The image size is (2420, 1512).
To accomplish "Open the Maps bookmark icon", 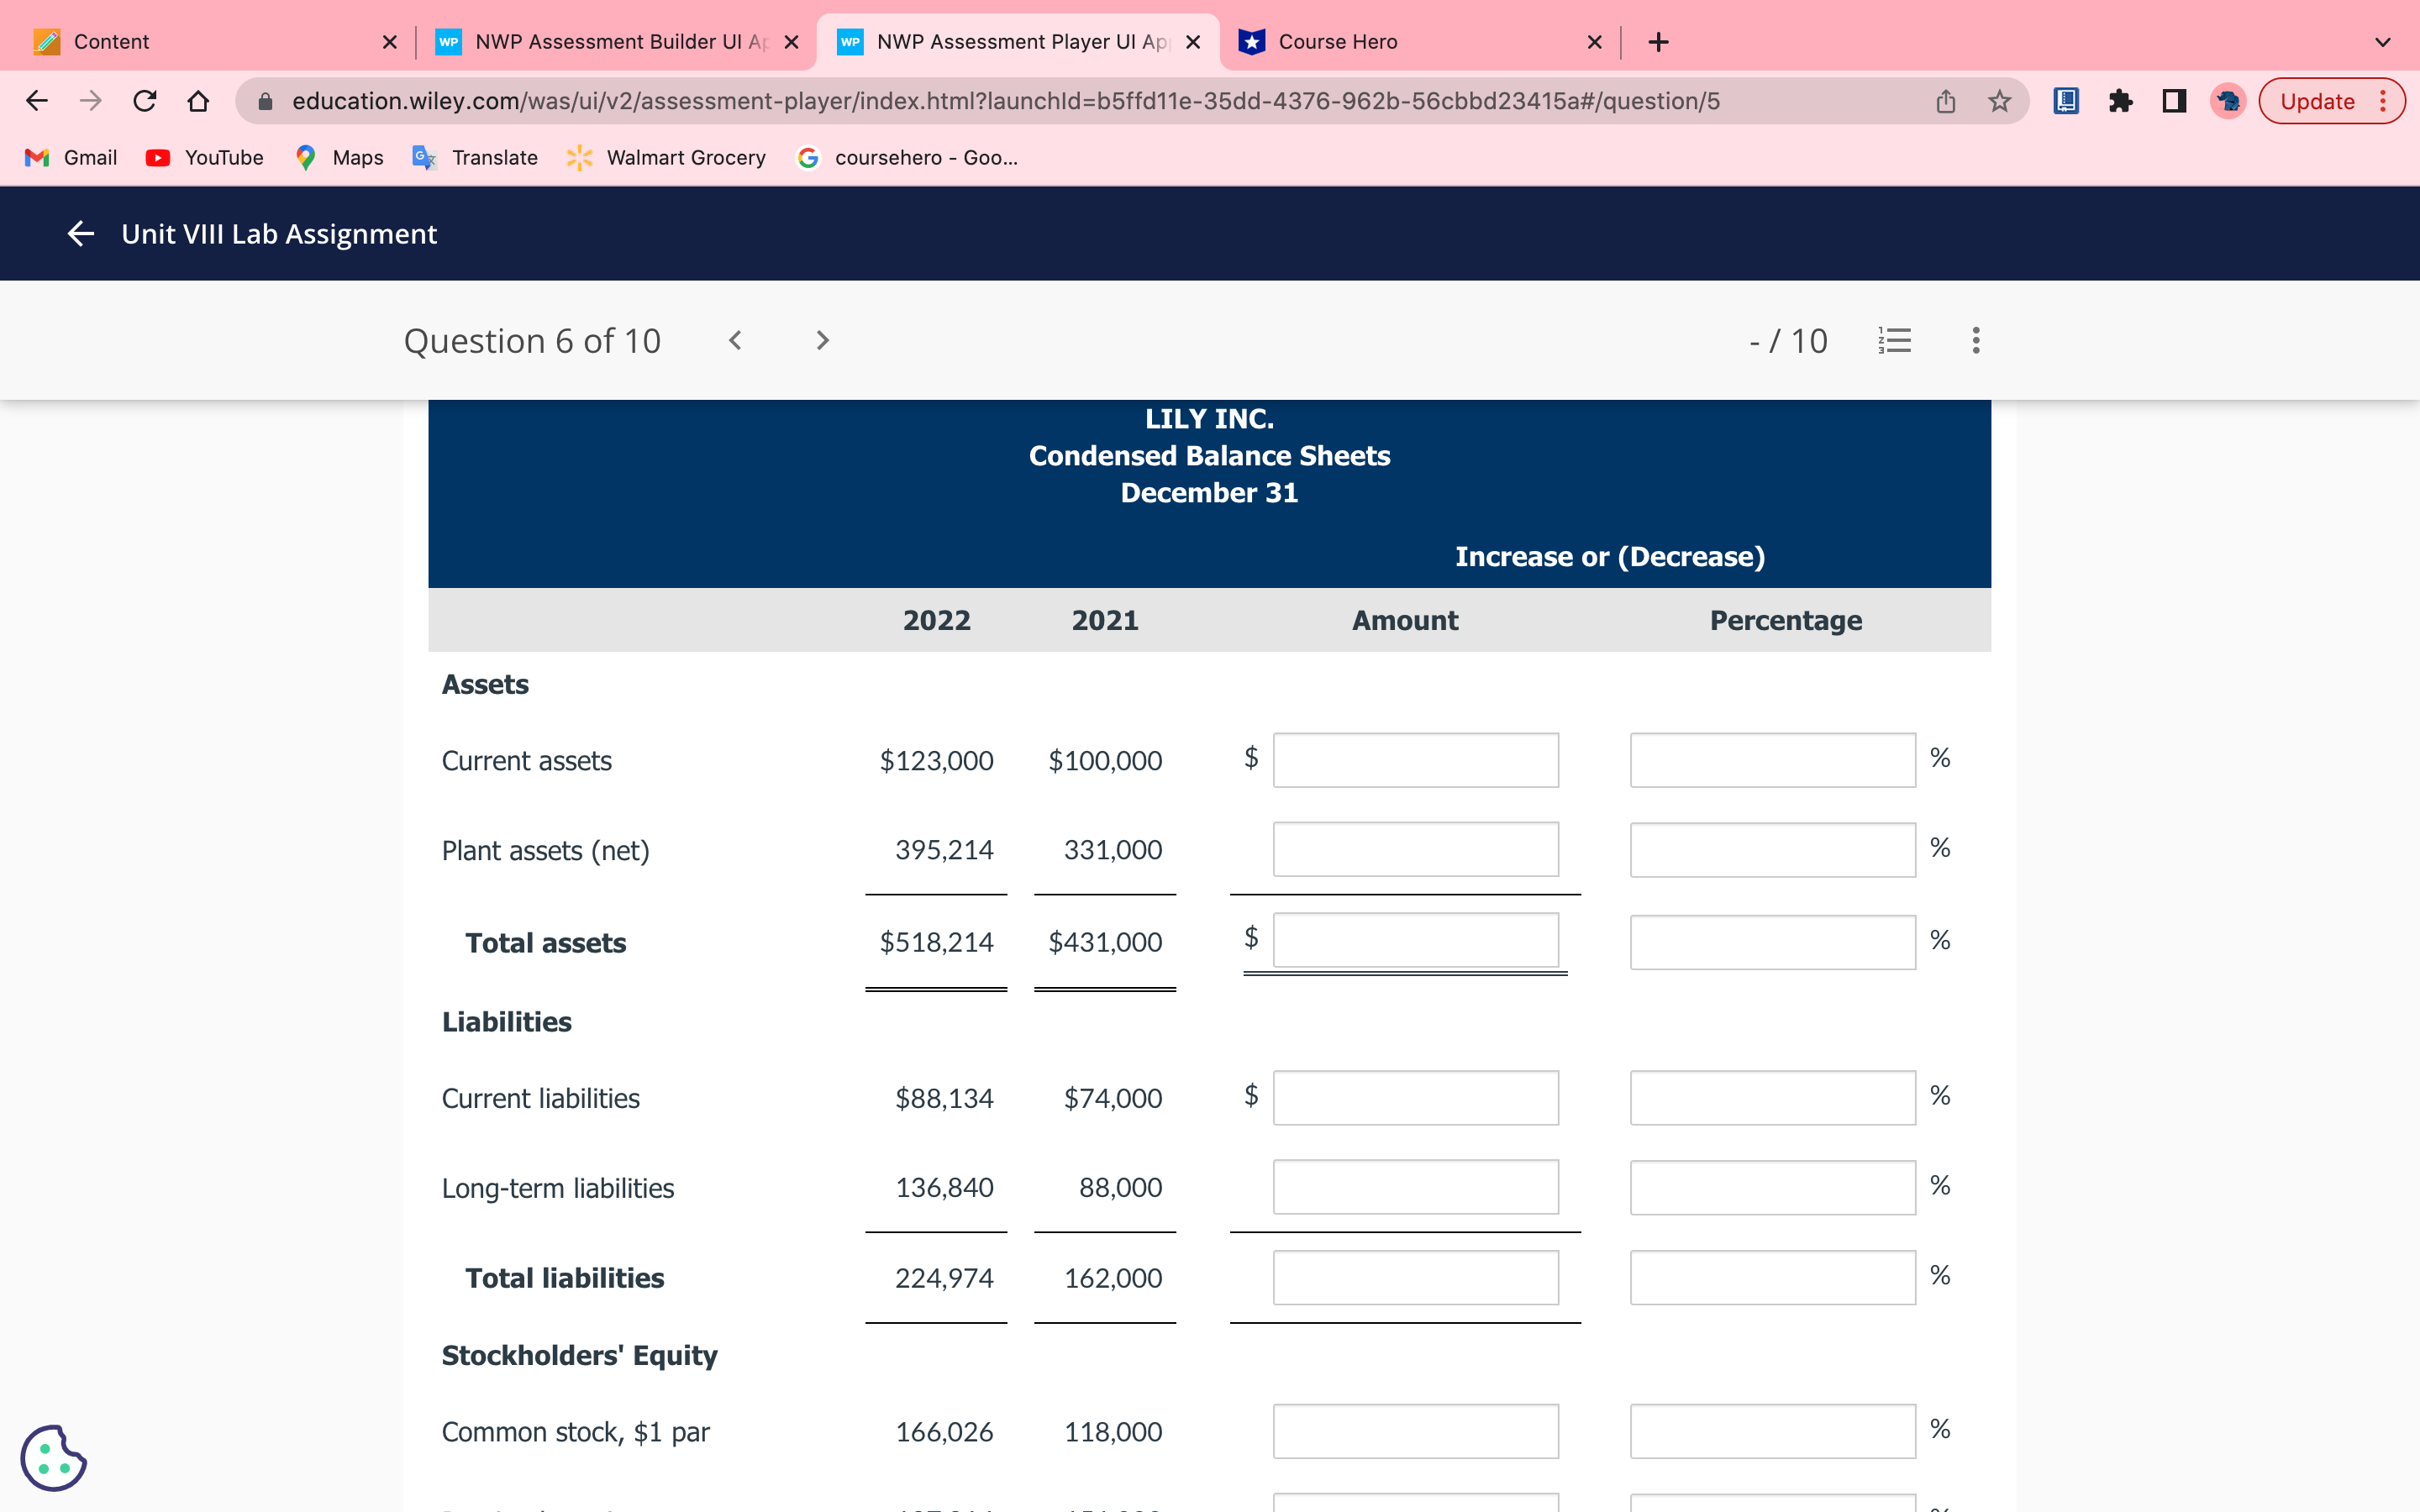I will point(306,157).
